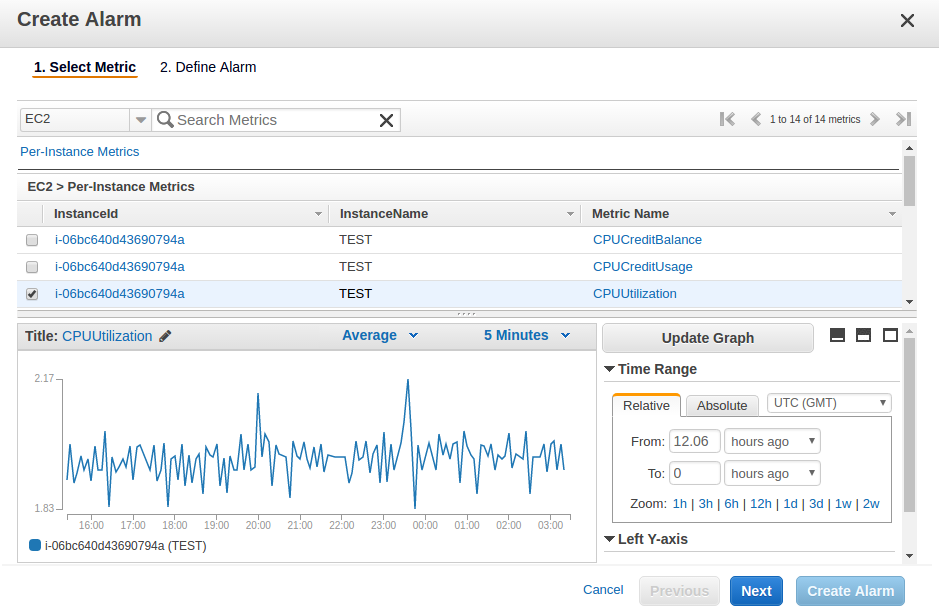Click the Update Graph button
Image resolution: width=939 pixels, height=608 pixels.
coord(707,338)
